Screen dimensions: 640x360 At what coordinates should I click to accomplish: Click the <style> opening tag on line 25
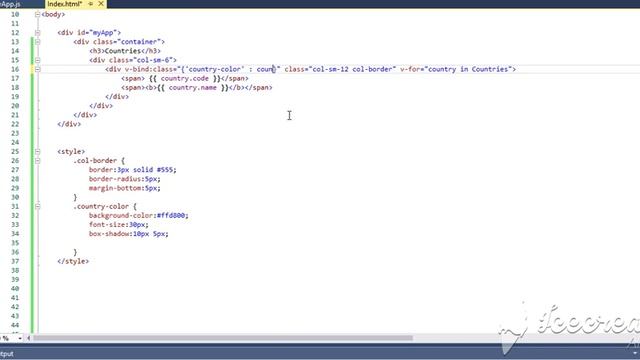click(71, 151)
